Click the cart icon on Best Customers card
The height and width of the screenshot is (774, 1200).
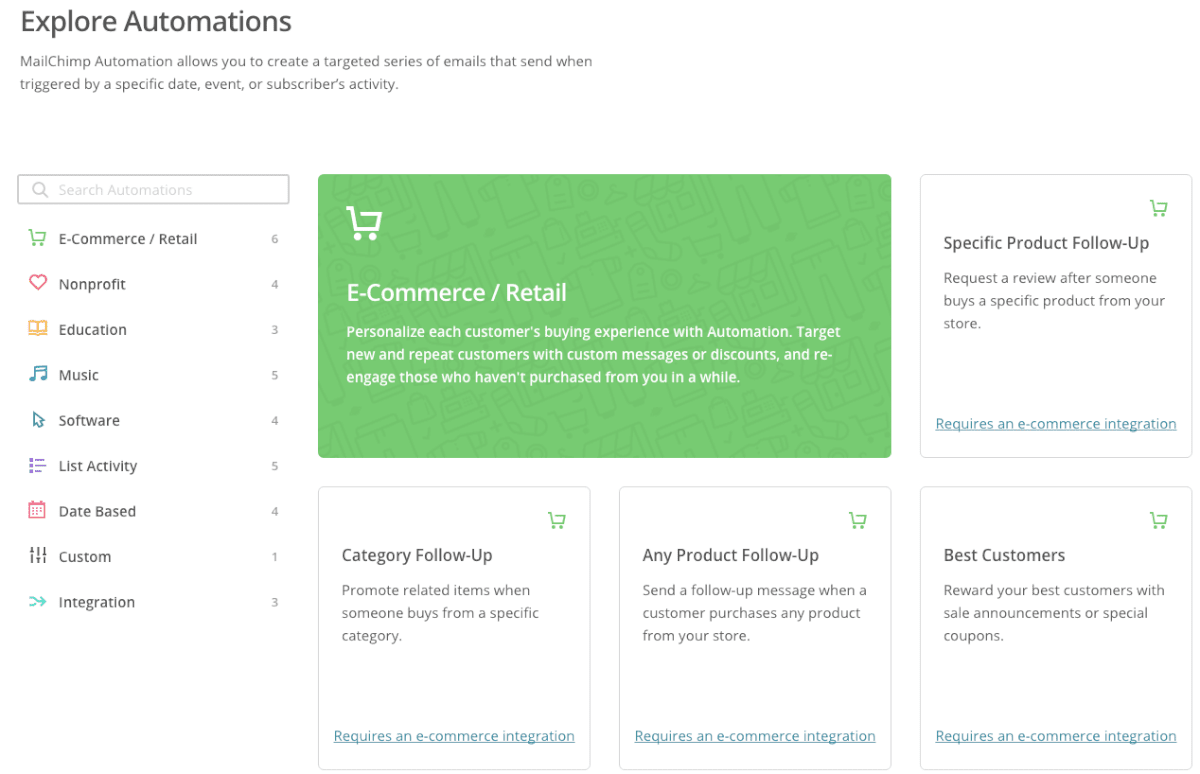coord(1158,520)
